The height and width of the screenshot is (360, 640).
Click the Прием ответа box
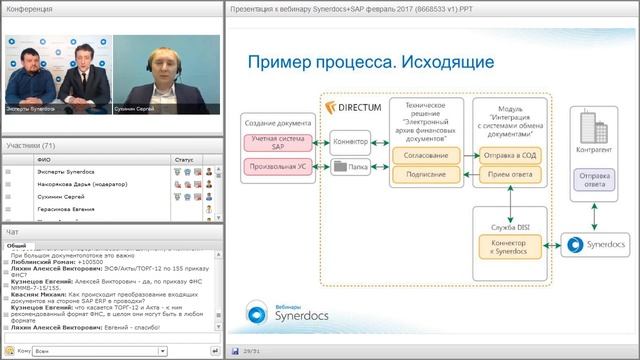pyautogui.click(x=510, y=174)
